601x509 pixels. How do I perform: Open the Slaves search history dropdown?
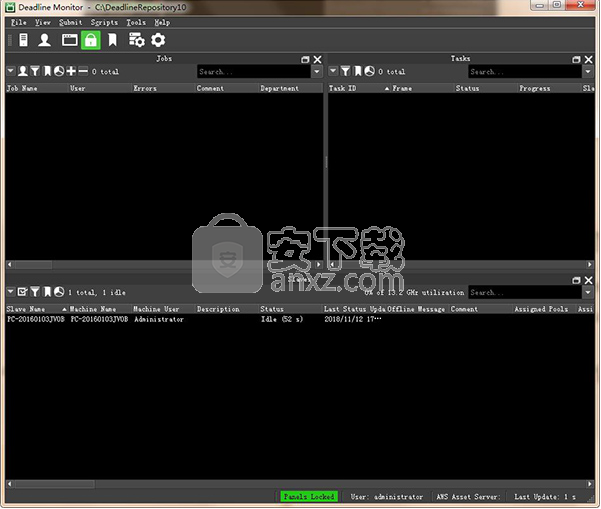(x=588, y=292)
